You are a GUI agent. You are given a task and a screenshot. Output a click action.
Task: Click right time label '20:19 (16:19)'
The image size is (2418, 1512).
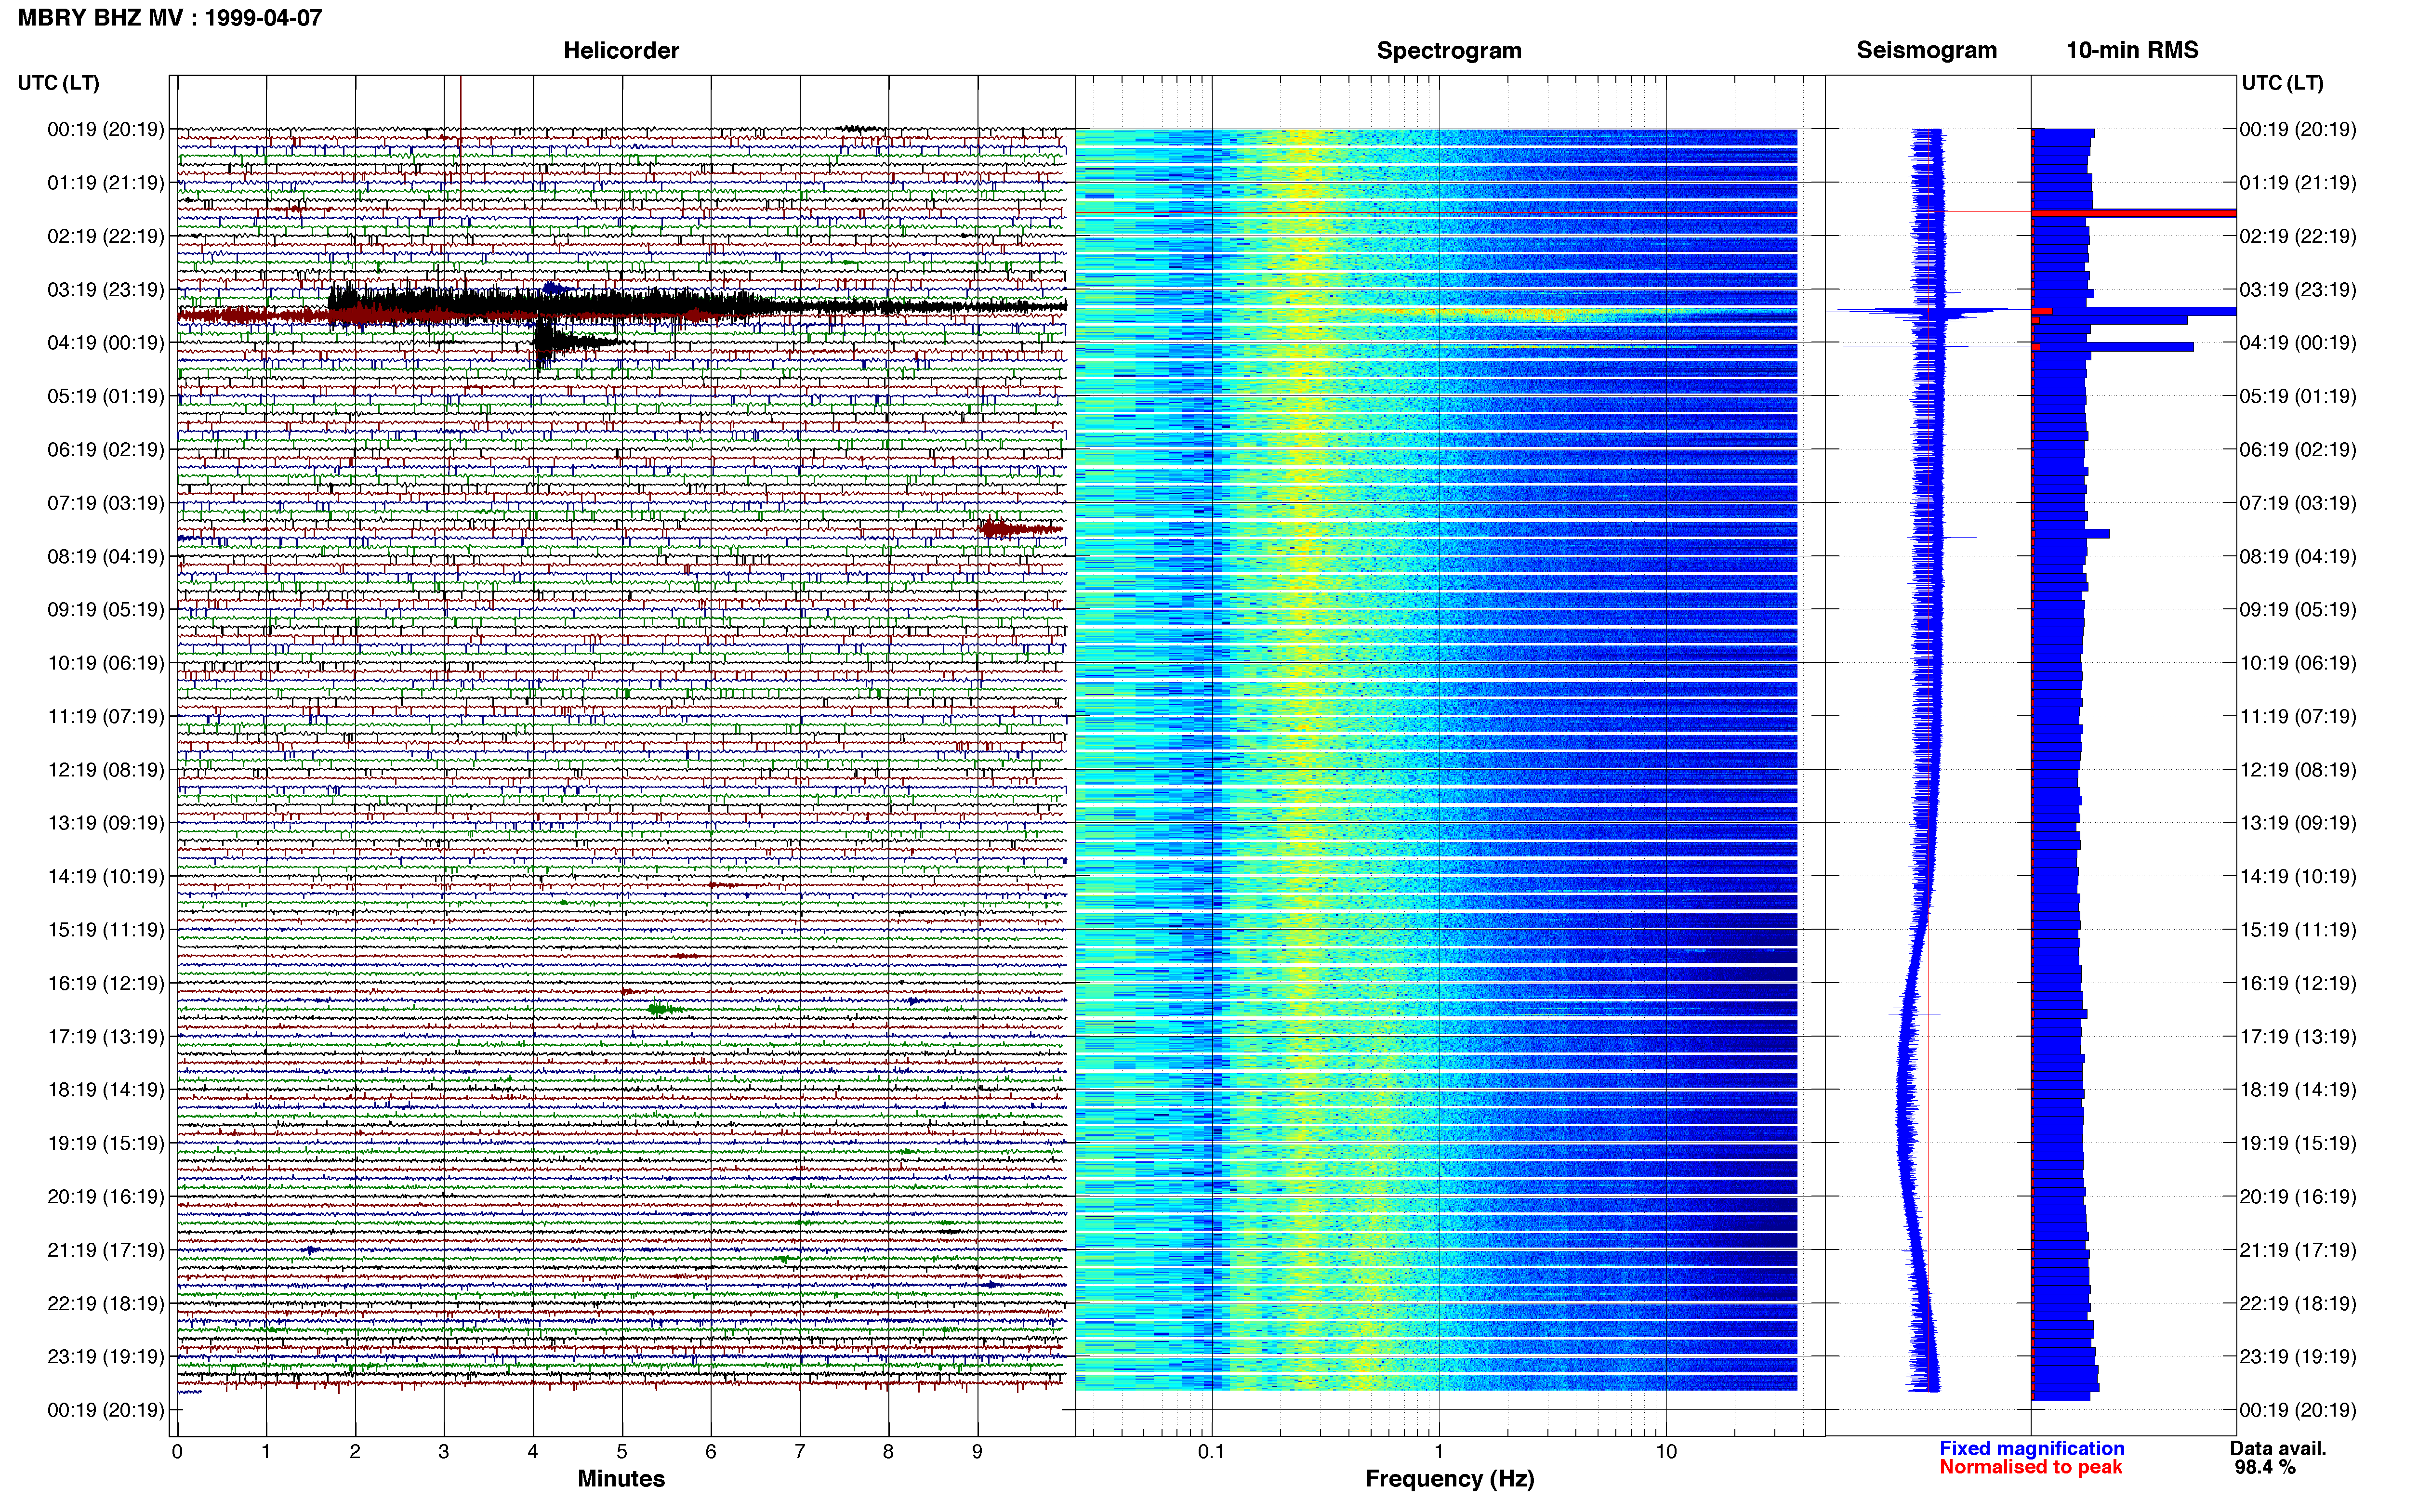tap(2297, 1197)
